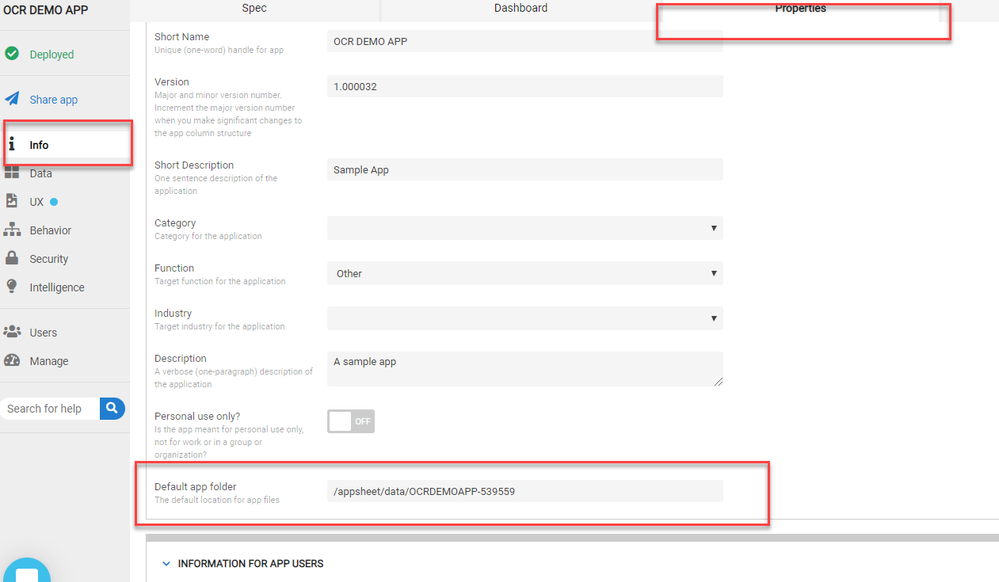
Task: Click the green Deployed checkmark icon
Action: click(12, 54)
